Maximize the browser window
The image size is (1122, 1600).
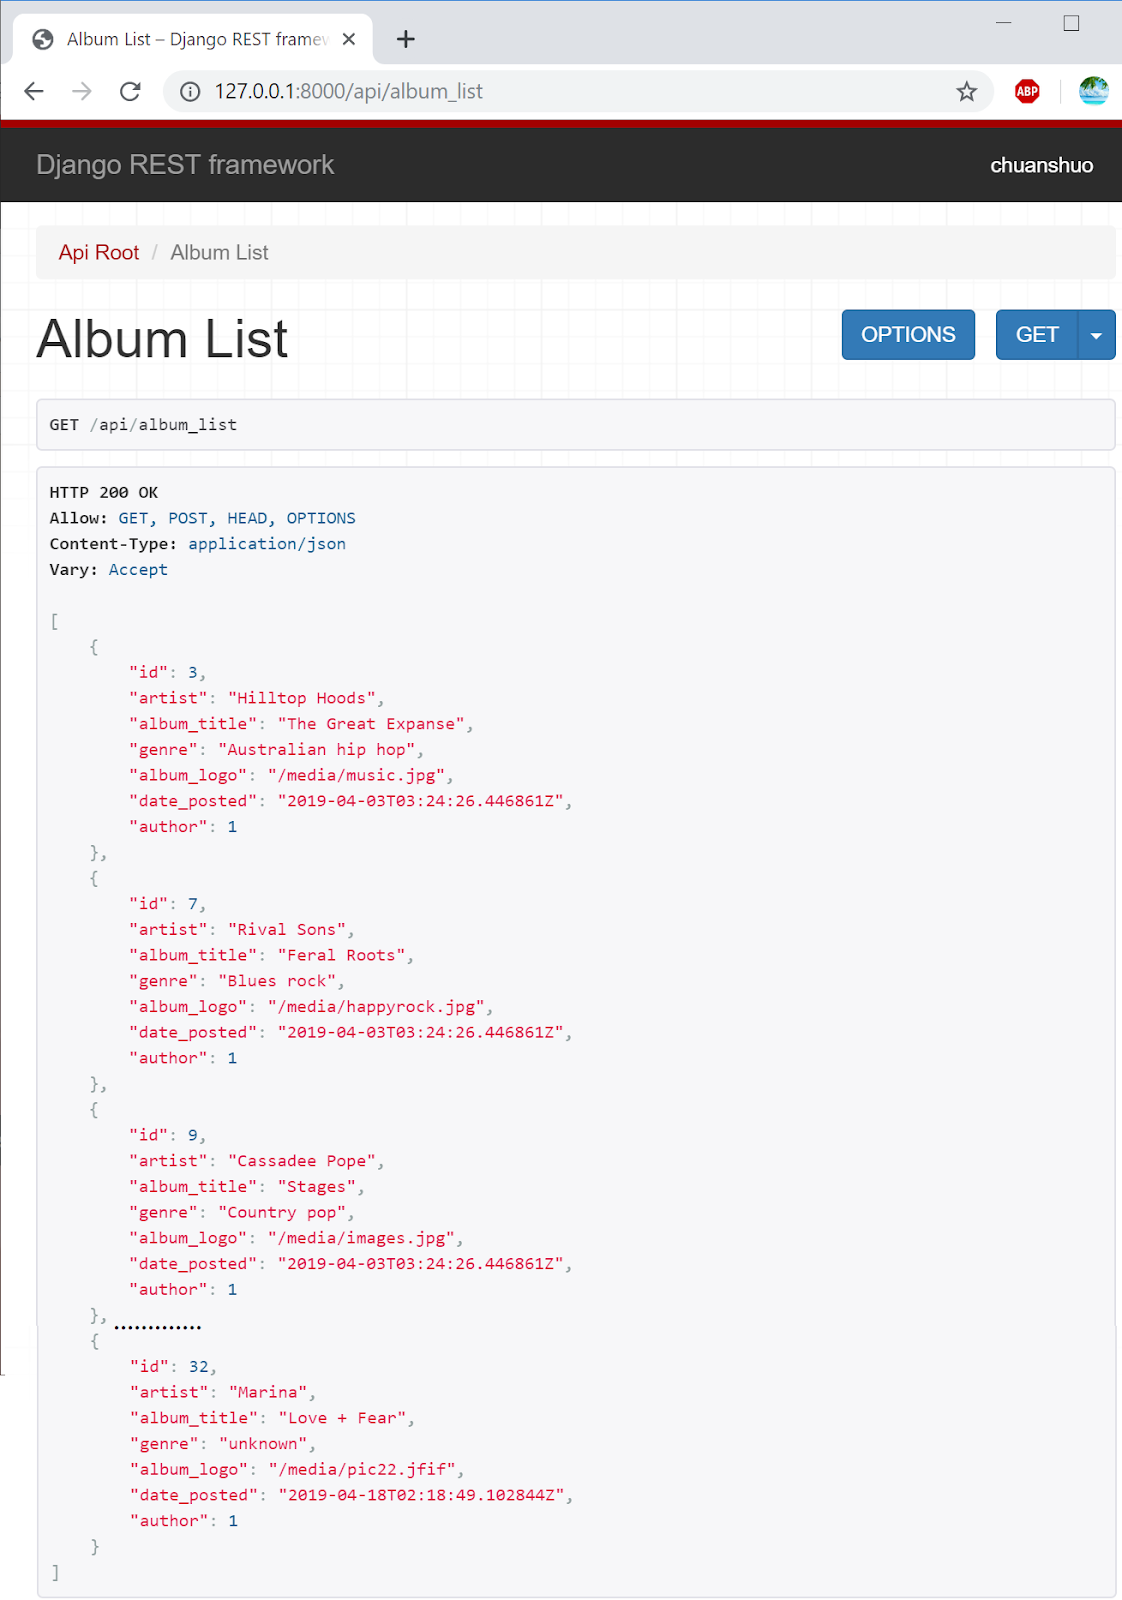[x=1071, y=23]
